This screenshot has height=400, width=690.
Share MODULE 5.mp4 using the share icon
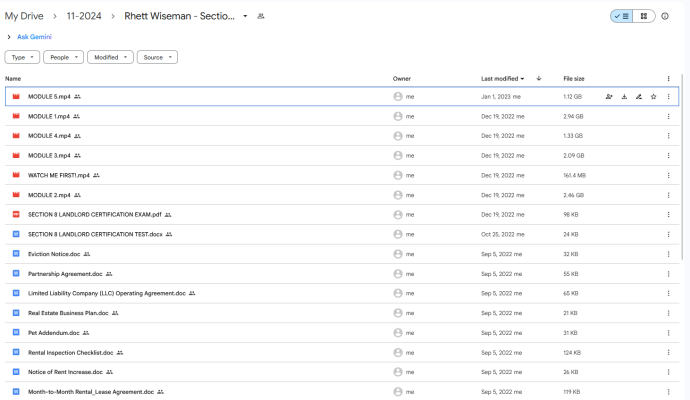point(609,97)
